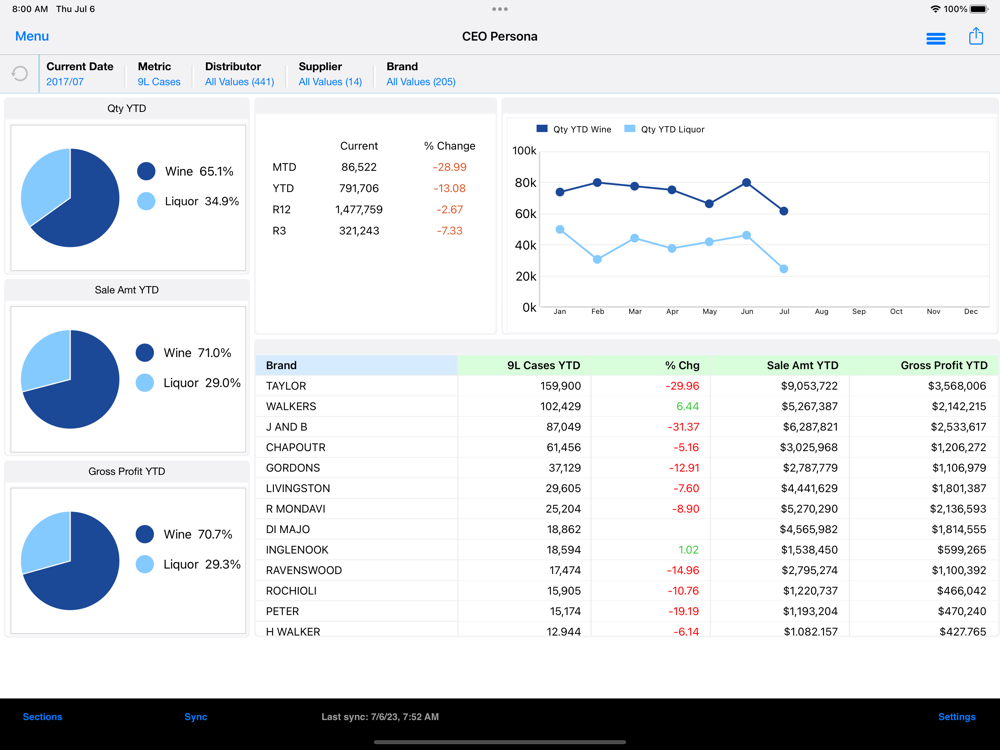Tap the Qty YTD pie chart
Screen dimensions: 1000x750
tap(70, 198)
